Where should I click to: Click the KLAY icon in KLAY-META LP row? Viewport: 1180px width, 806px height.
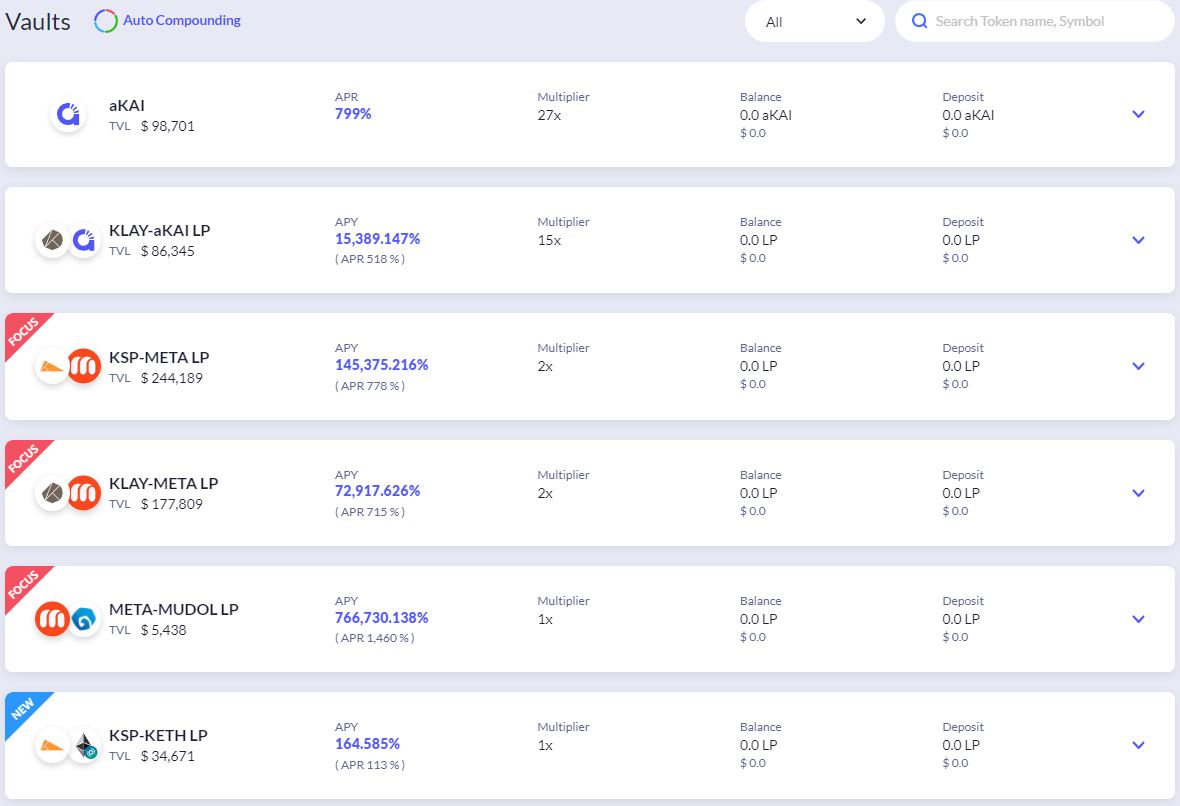pyautogui.click(x=52, y=494)
